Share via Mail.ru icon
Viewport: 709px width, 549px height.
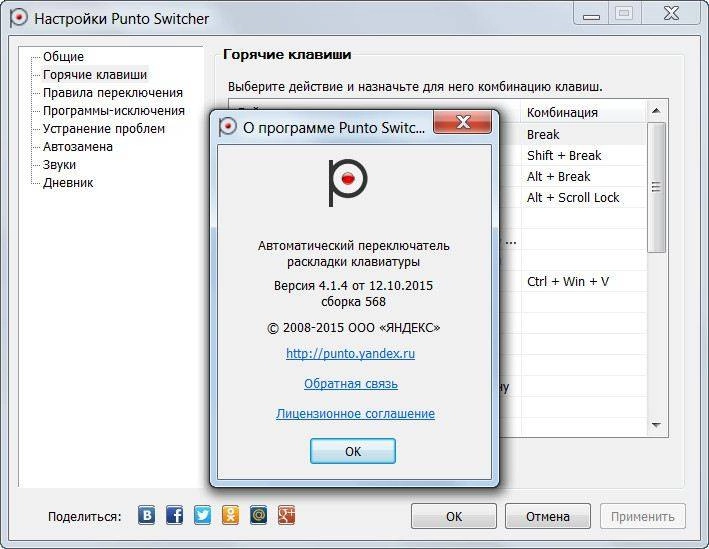coord(259,515)
